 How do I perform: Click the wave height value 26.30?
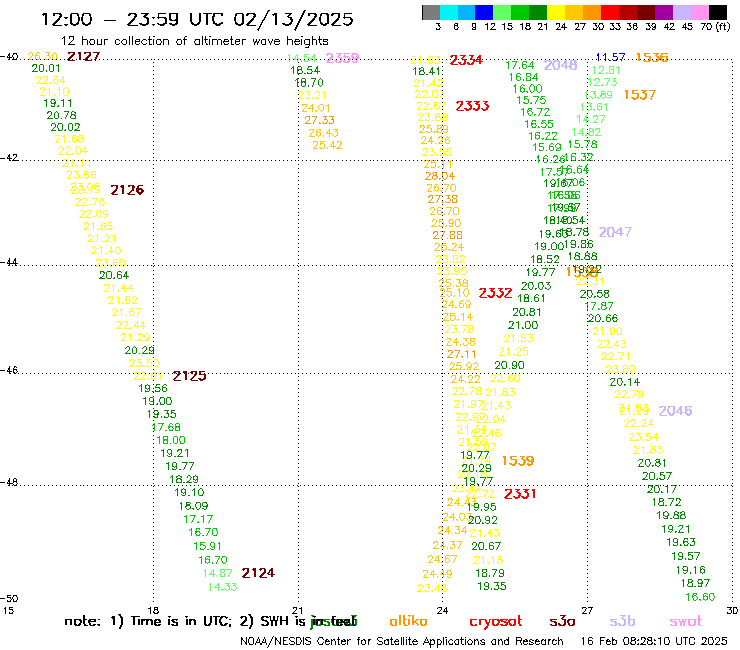[x=42, y=56]
